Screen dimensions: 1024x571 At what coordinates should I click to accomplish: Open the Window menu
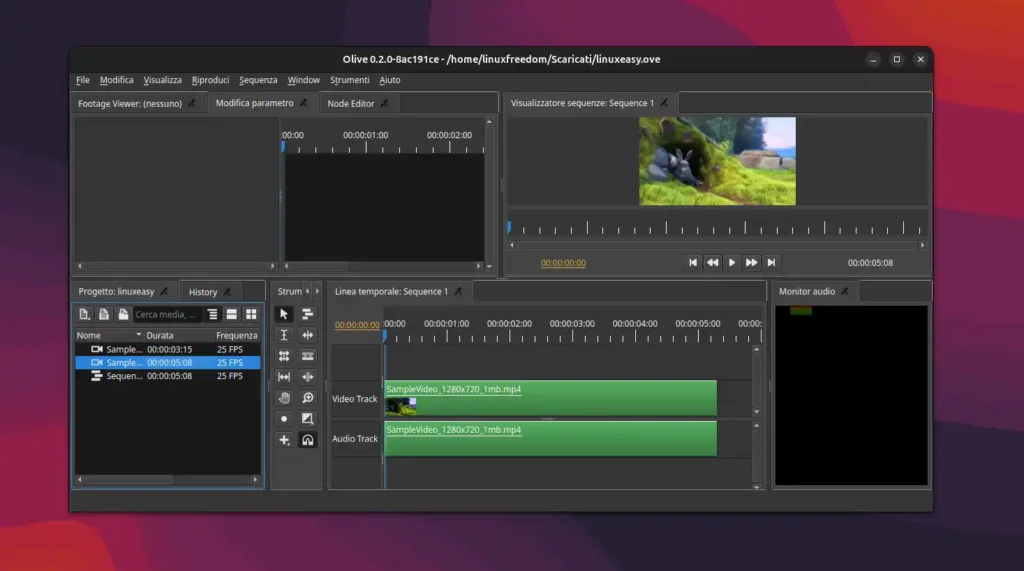click(304, 80)
